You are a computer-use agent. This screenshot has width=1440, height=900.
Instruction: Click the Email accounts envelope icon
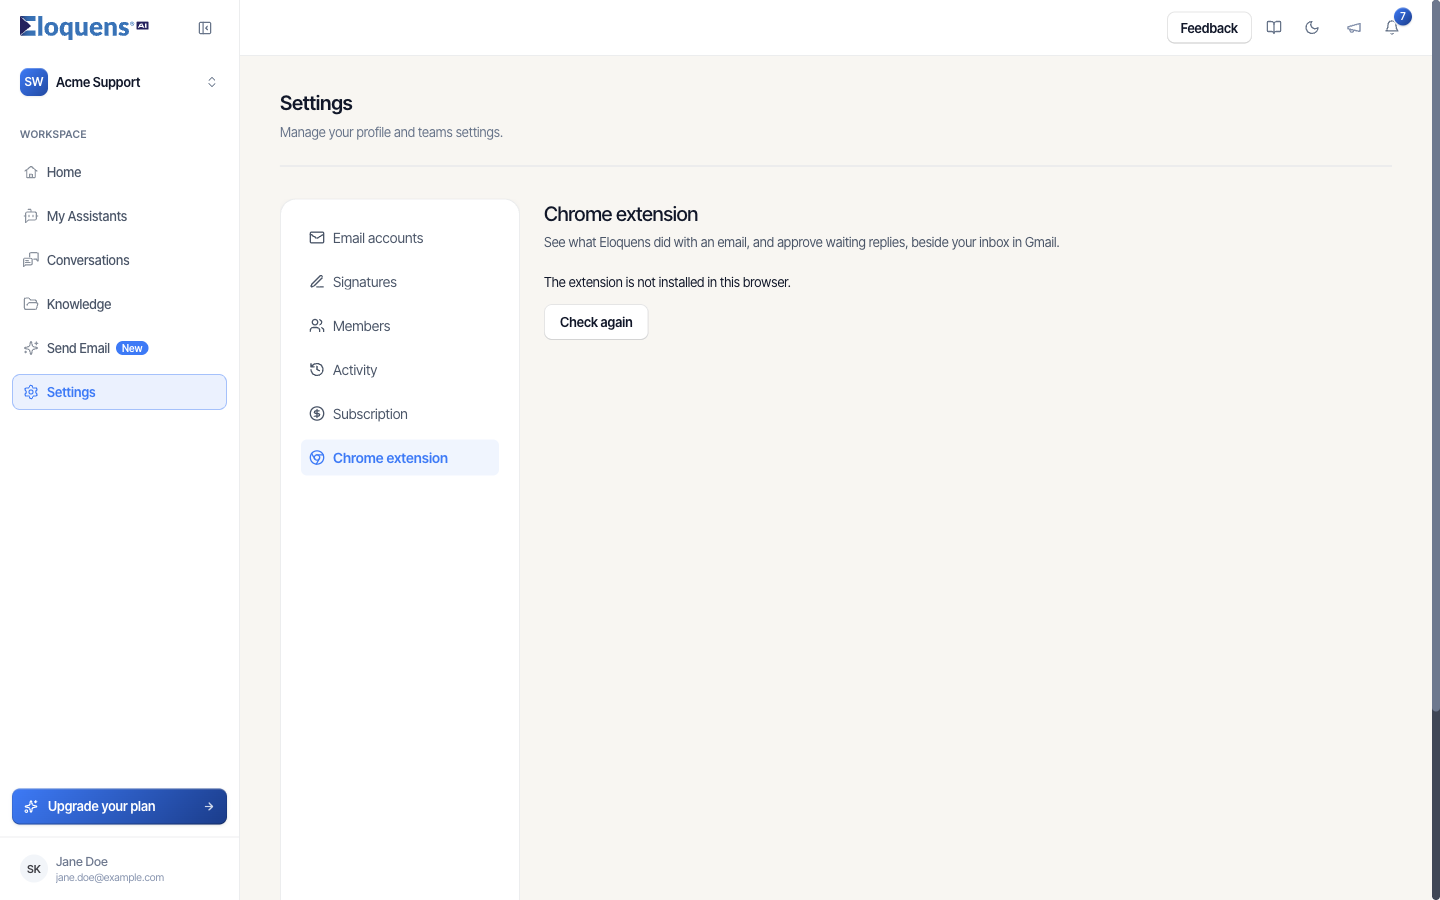(317, 238)
